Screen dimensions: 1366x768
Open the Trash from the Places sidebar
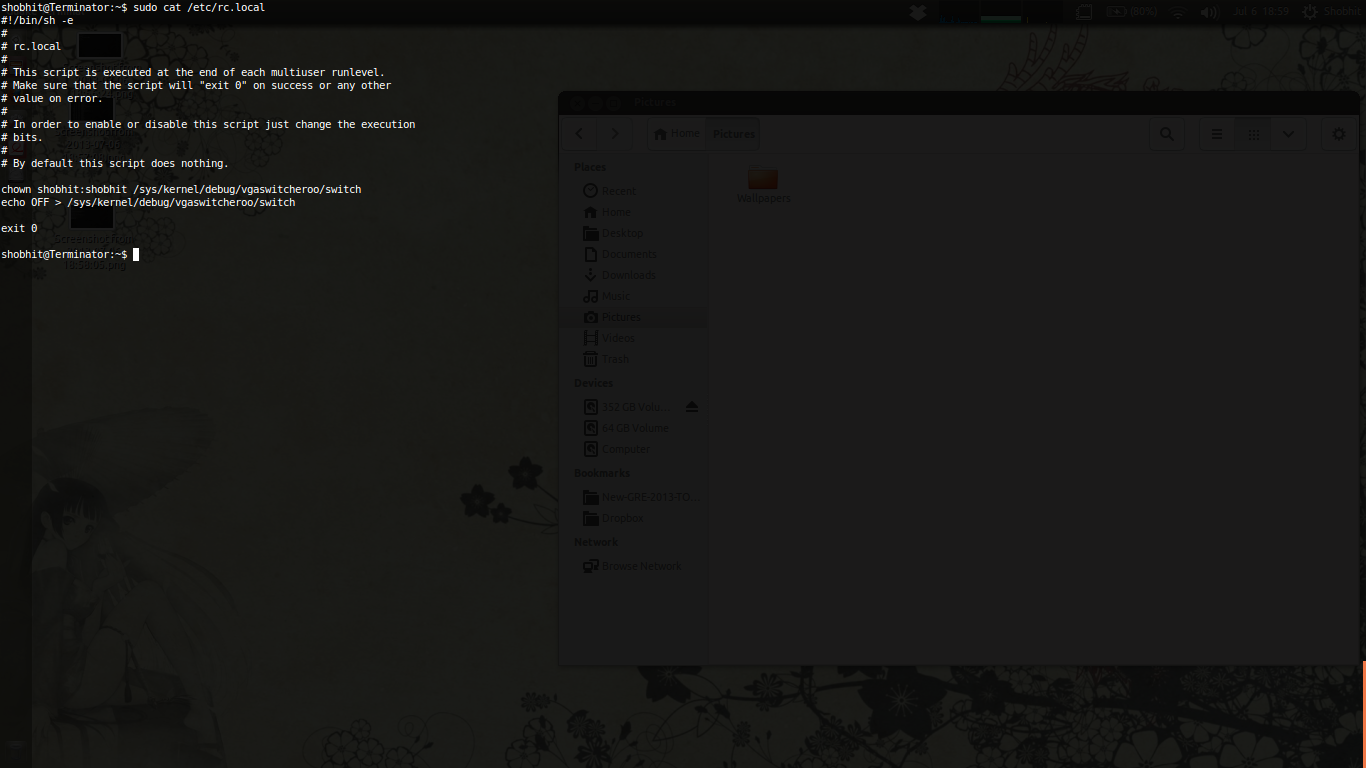pos(615,359)
